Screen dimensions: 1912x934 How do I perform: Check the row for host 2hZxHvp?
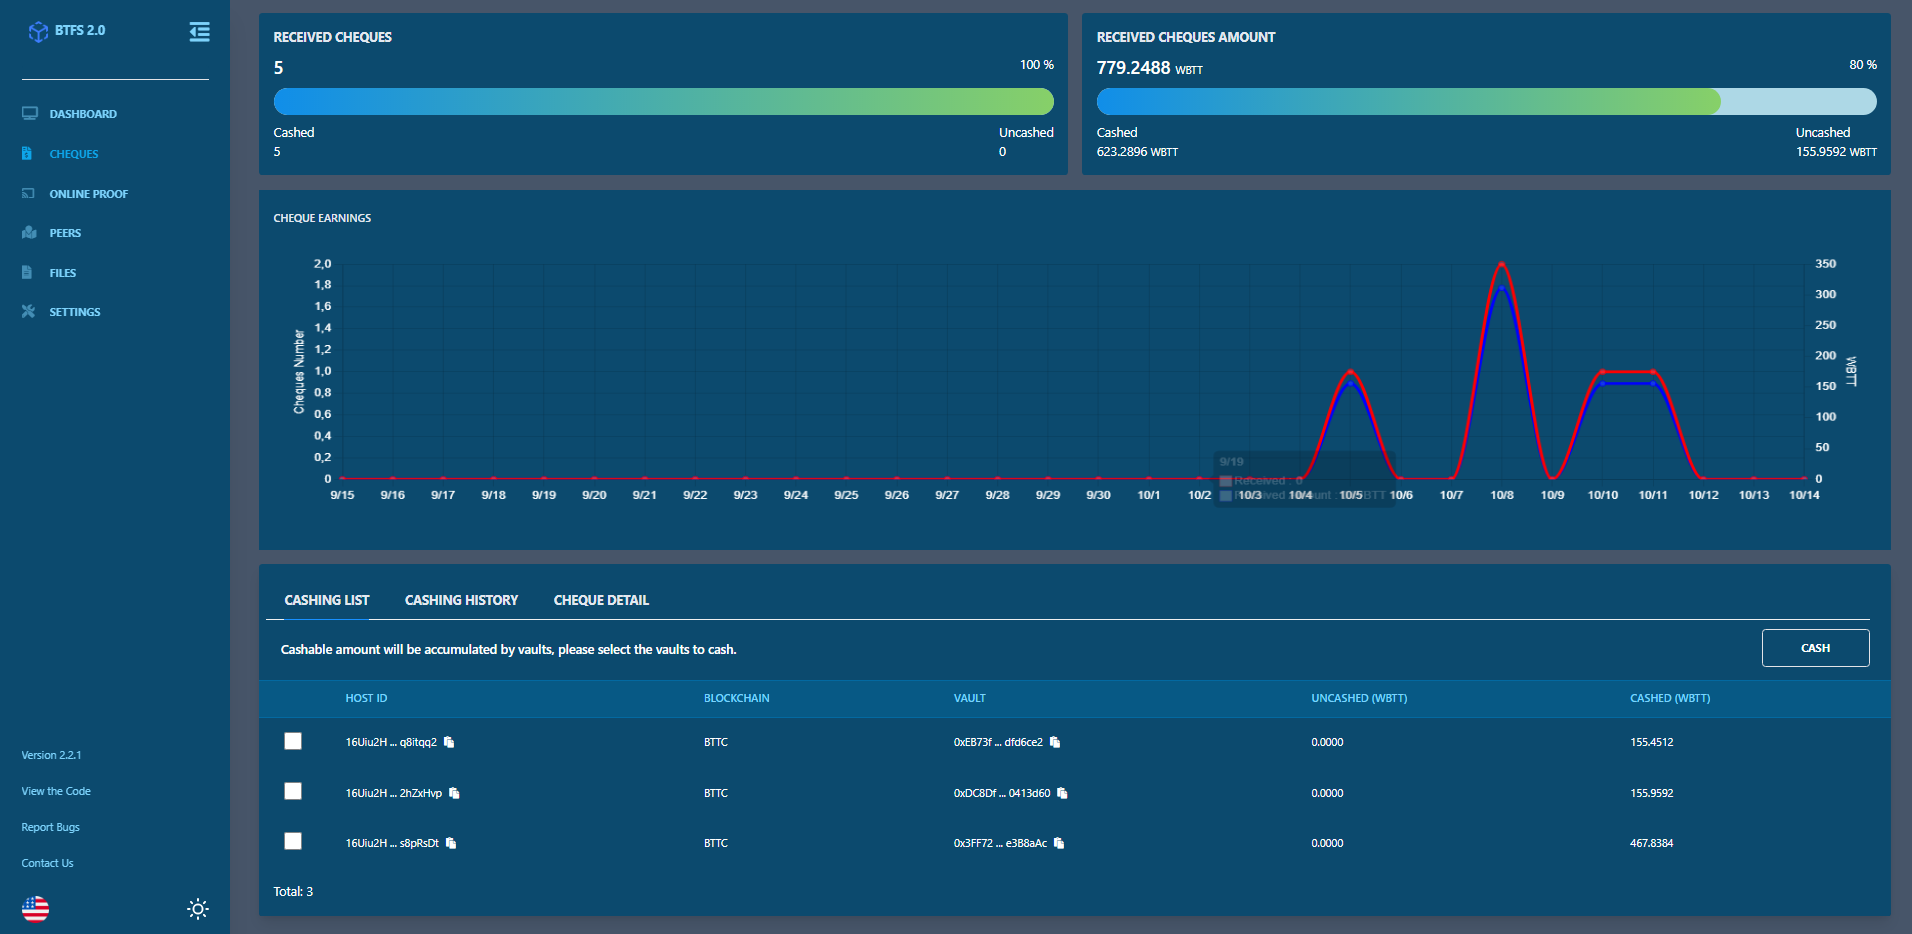[x=293, y=791]
